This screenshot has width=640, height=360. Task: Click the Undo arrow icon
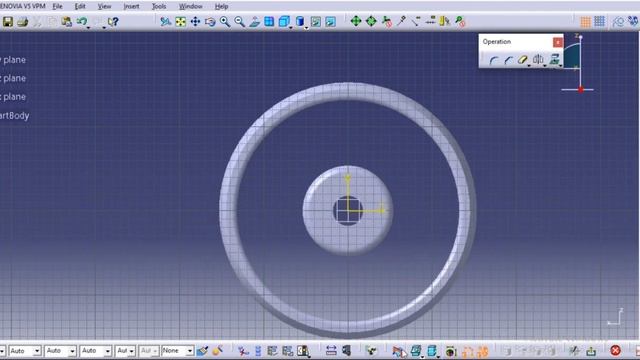tap(81, 21)
